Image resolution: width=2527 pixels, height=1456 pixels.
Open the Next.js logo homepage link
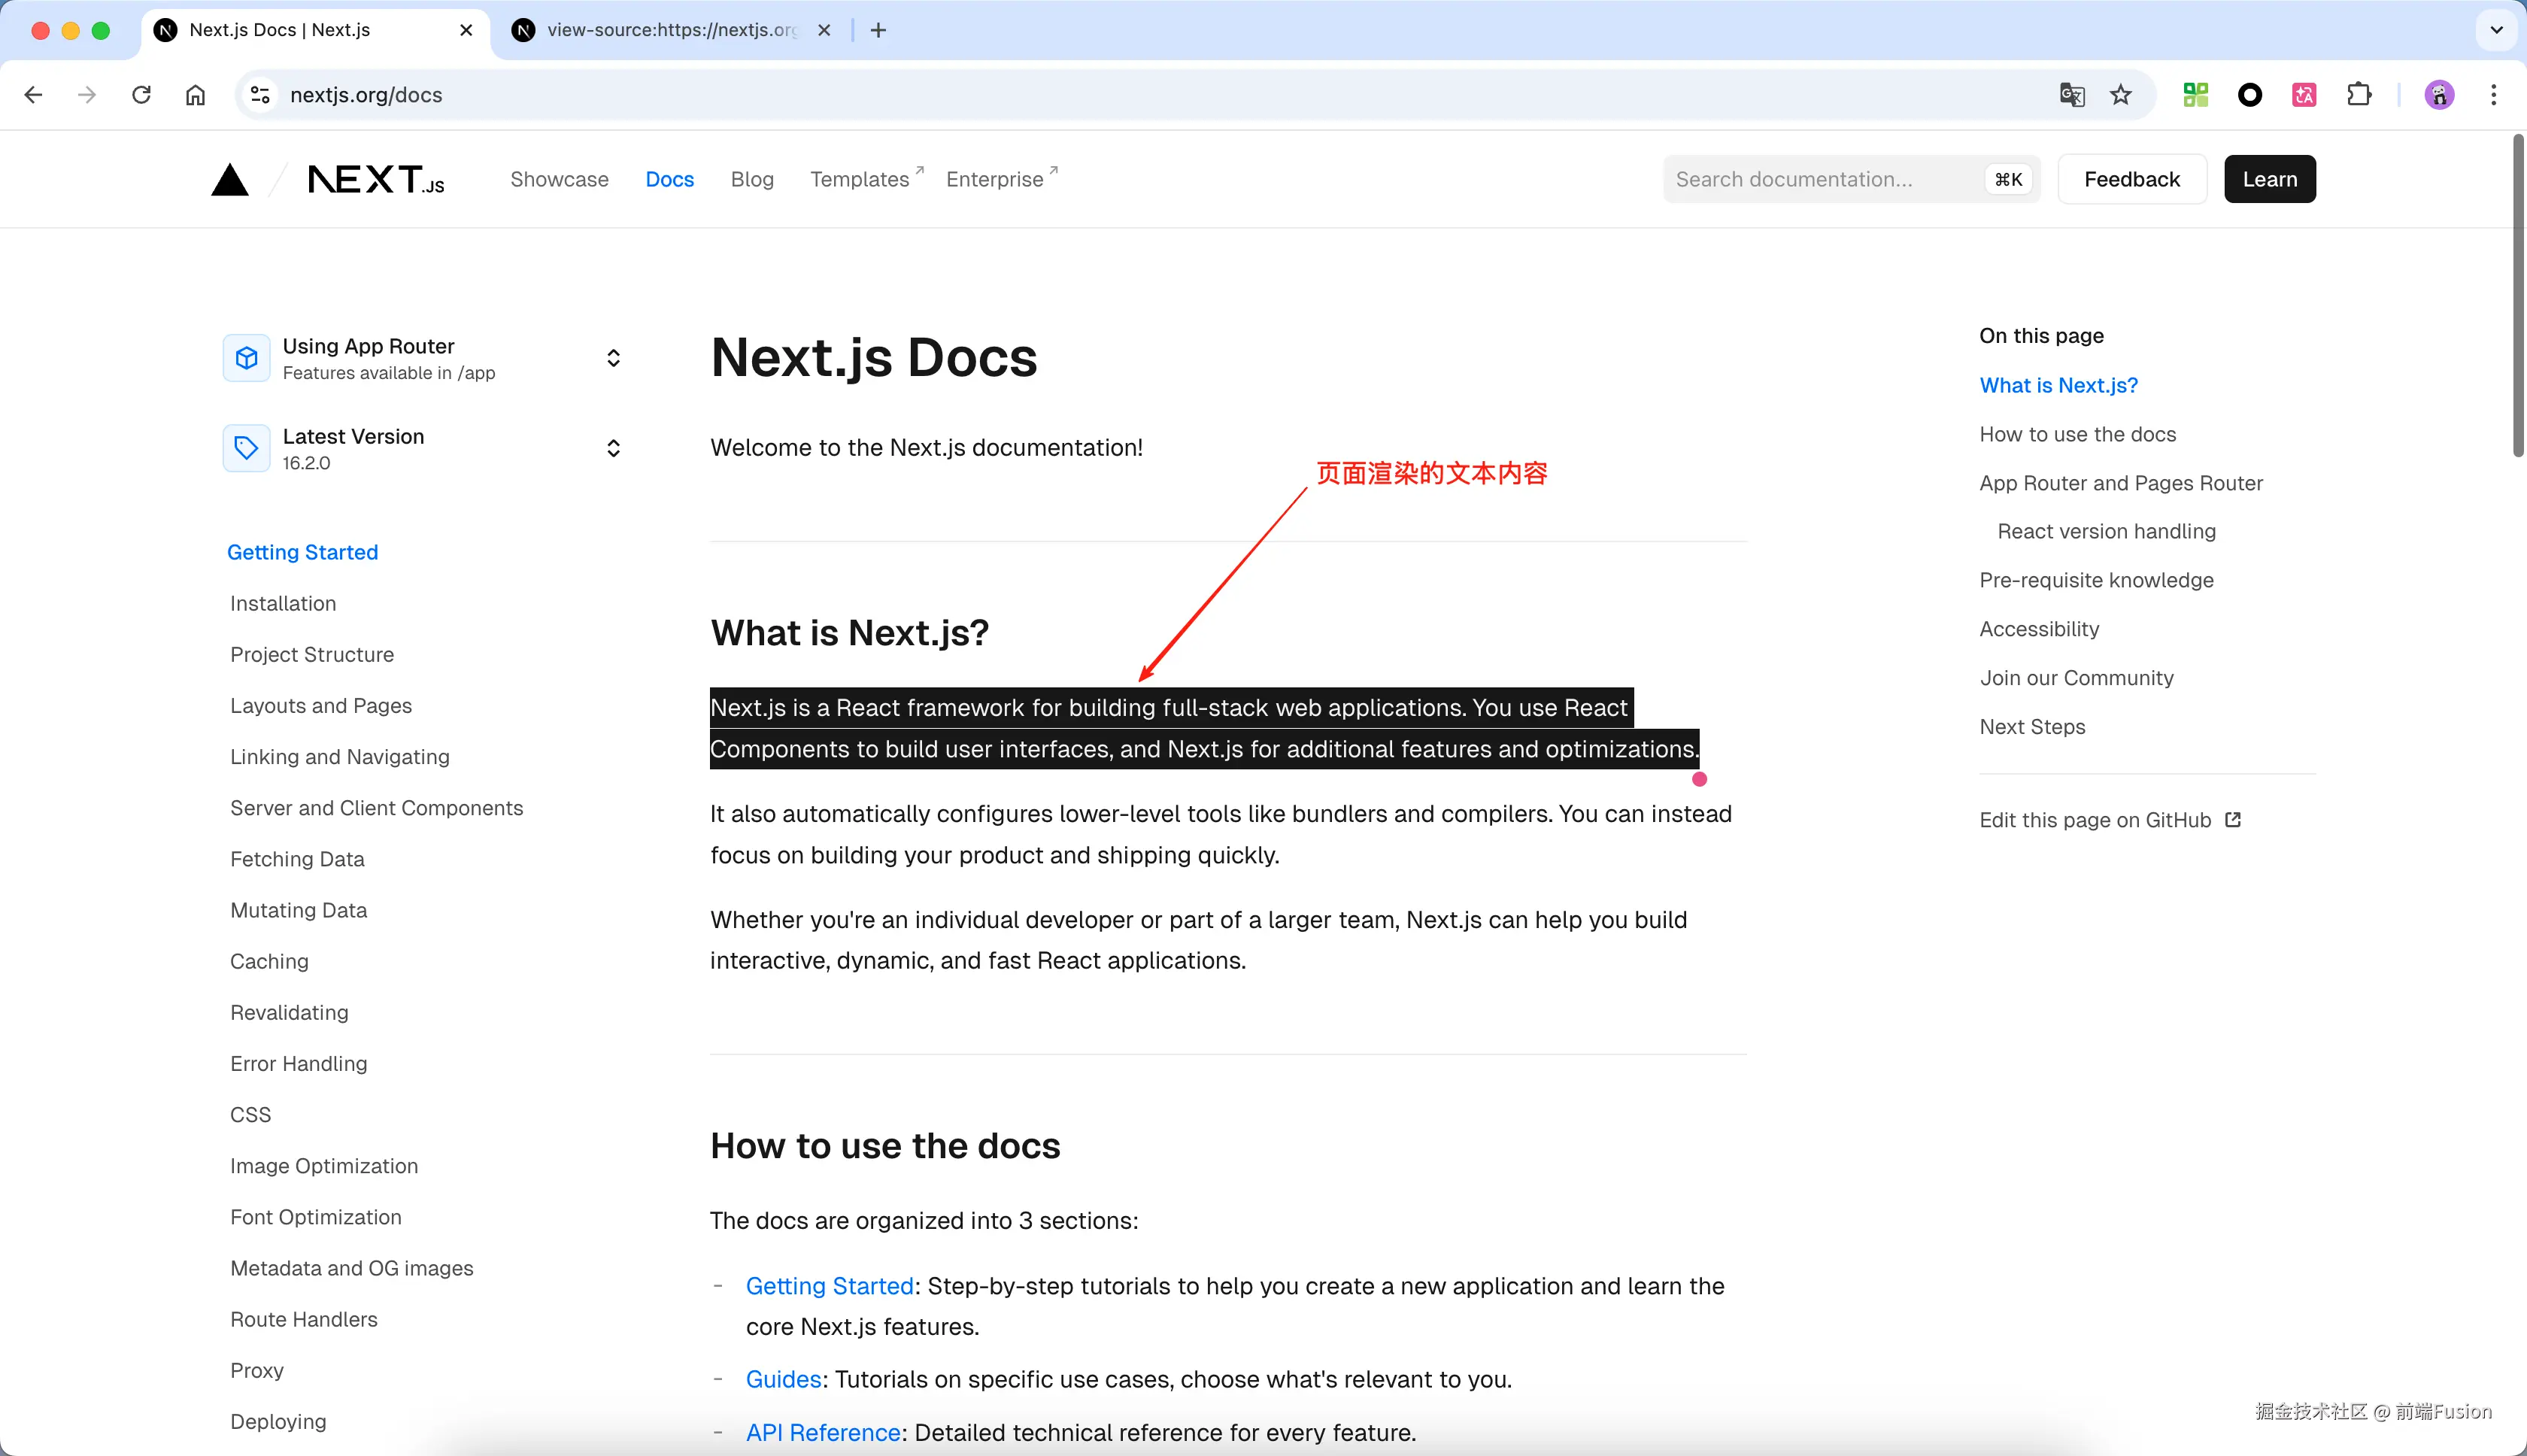pyautogui.click(x=377, y=179)
